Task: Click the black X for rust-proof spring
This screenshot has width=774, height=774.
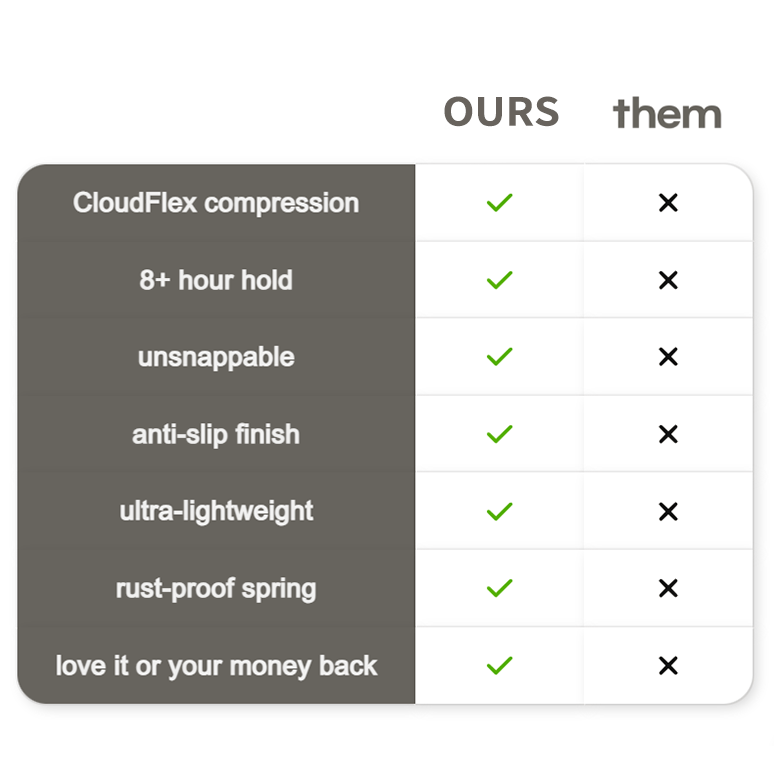Action: 668,588
